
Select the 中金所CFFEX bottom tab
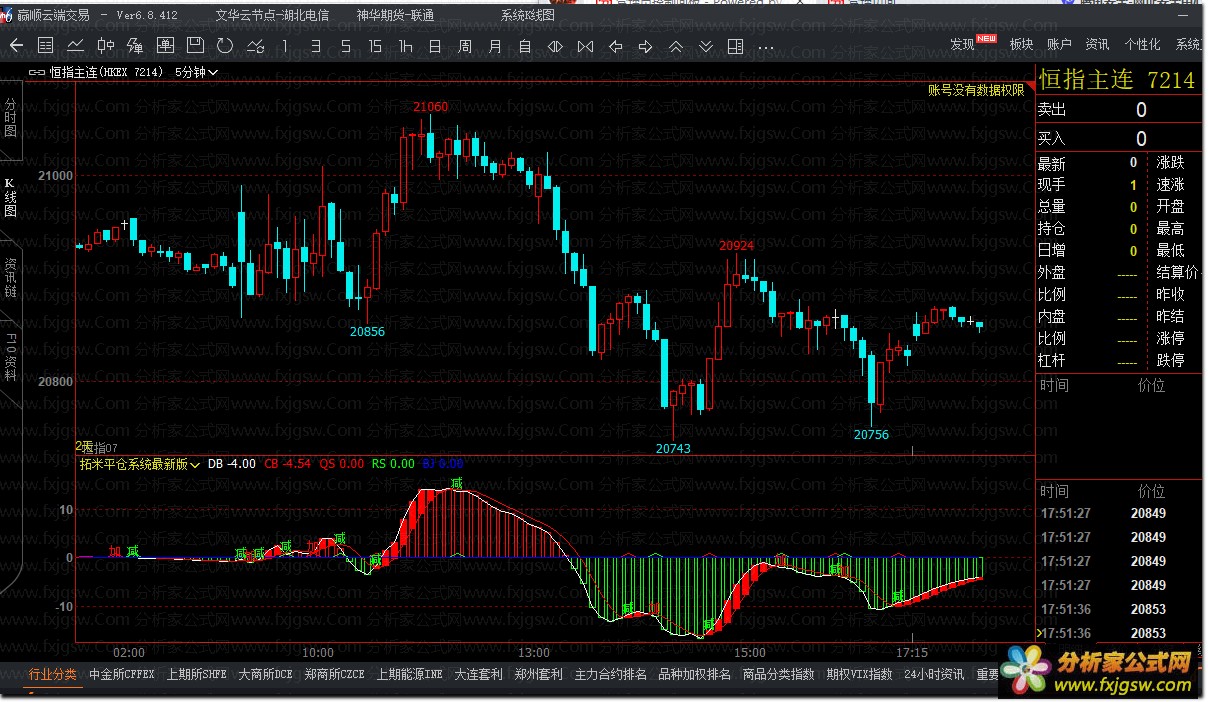pyautogui.click(x=122, y=674)
